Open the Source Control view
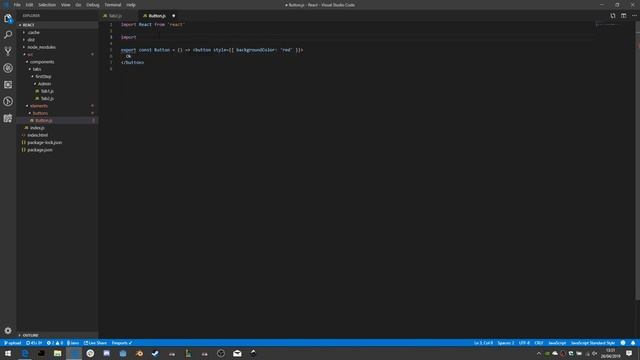The height and width of the screenshot is (360, 640). (x=8, y=51)
